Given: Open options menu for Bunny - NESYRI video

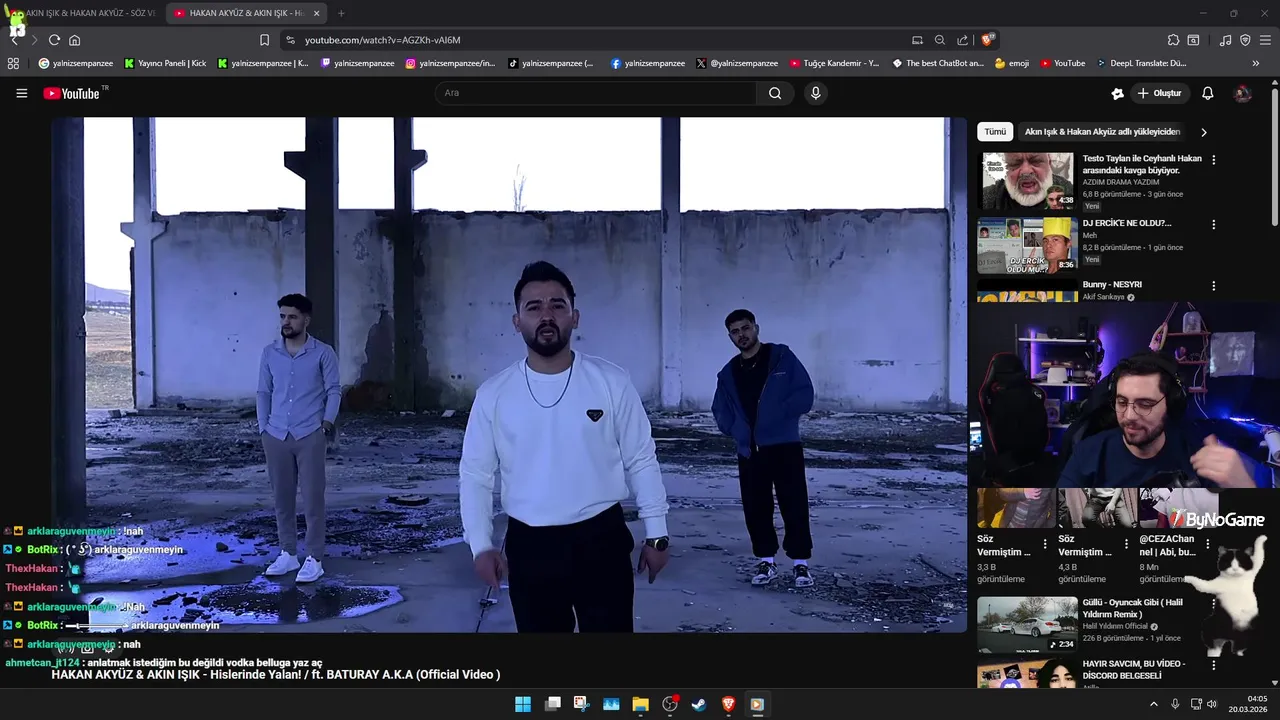Looking at the screenshot, I should click(x=1214, y=286).
